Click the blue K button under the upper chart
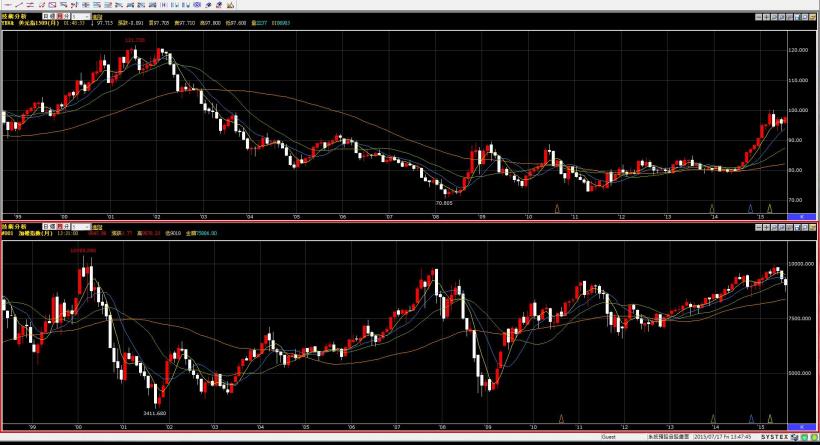 pos(801,216)
